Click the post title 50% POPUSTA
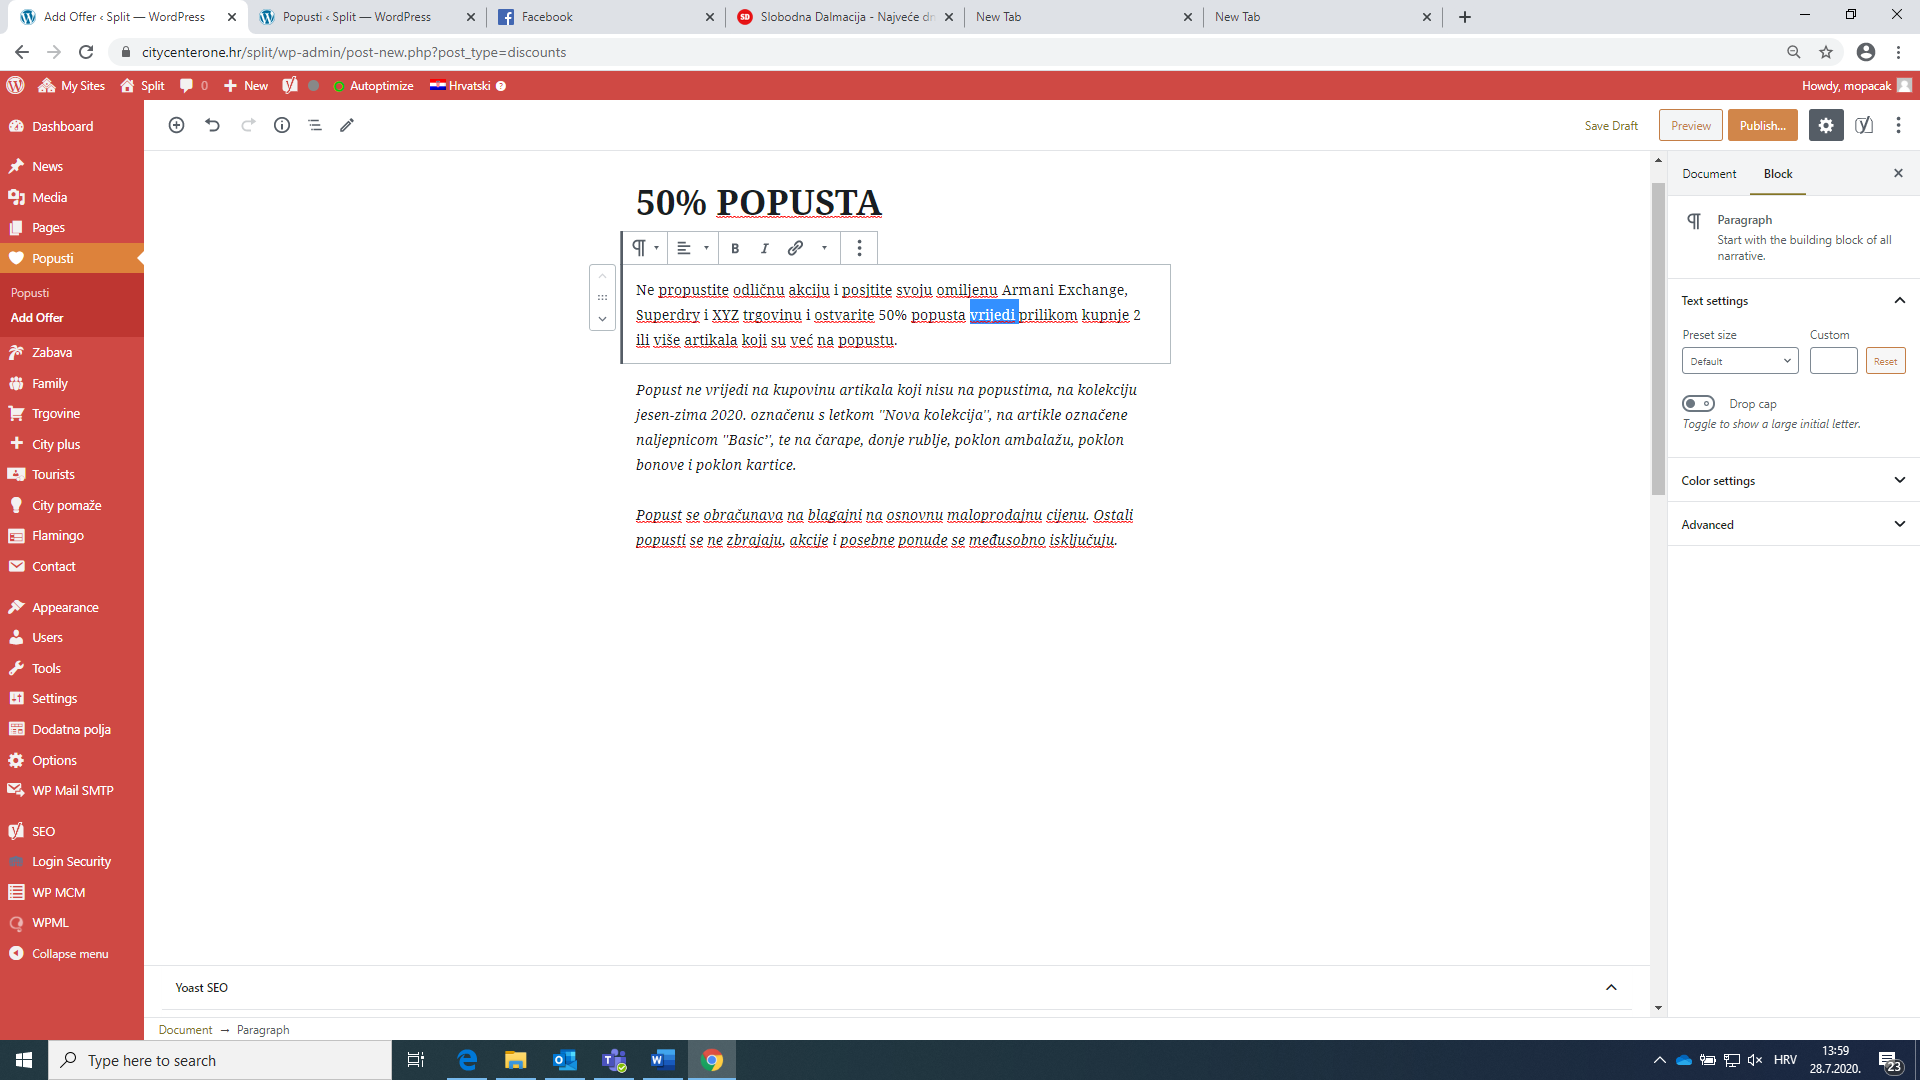 click(x=758, y=203)
